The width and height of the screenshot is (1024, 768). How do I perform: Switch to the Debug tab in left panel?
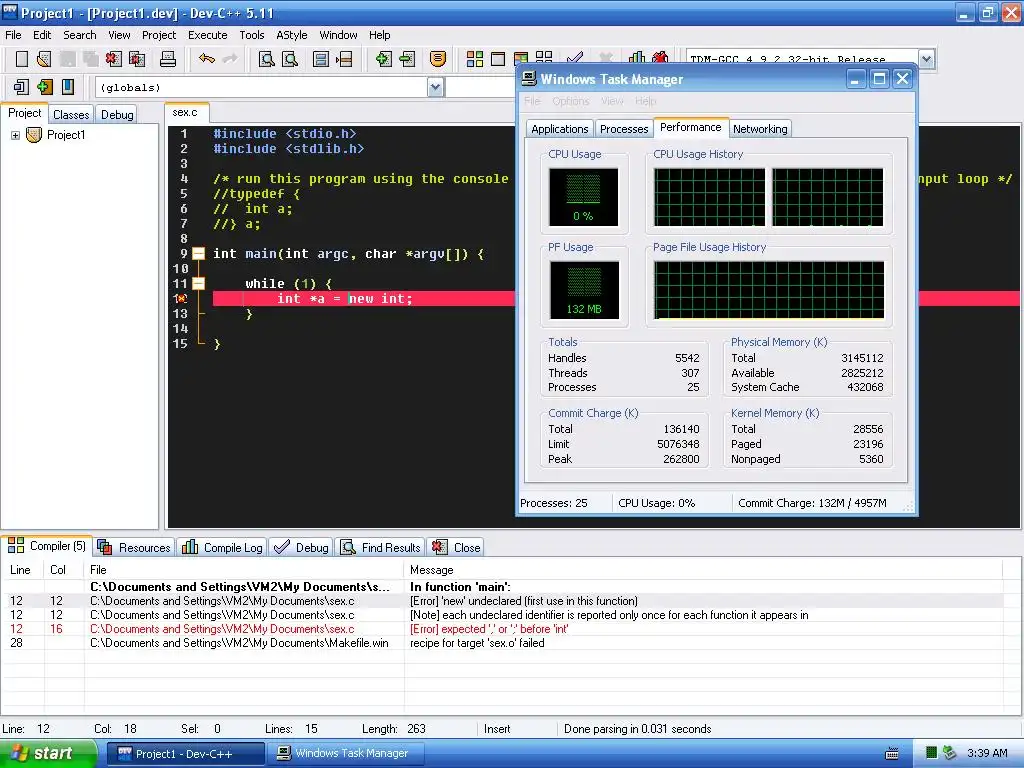pos(117,114)
